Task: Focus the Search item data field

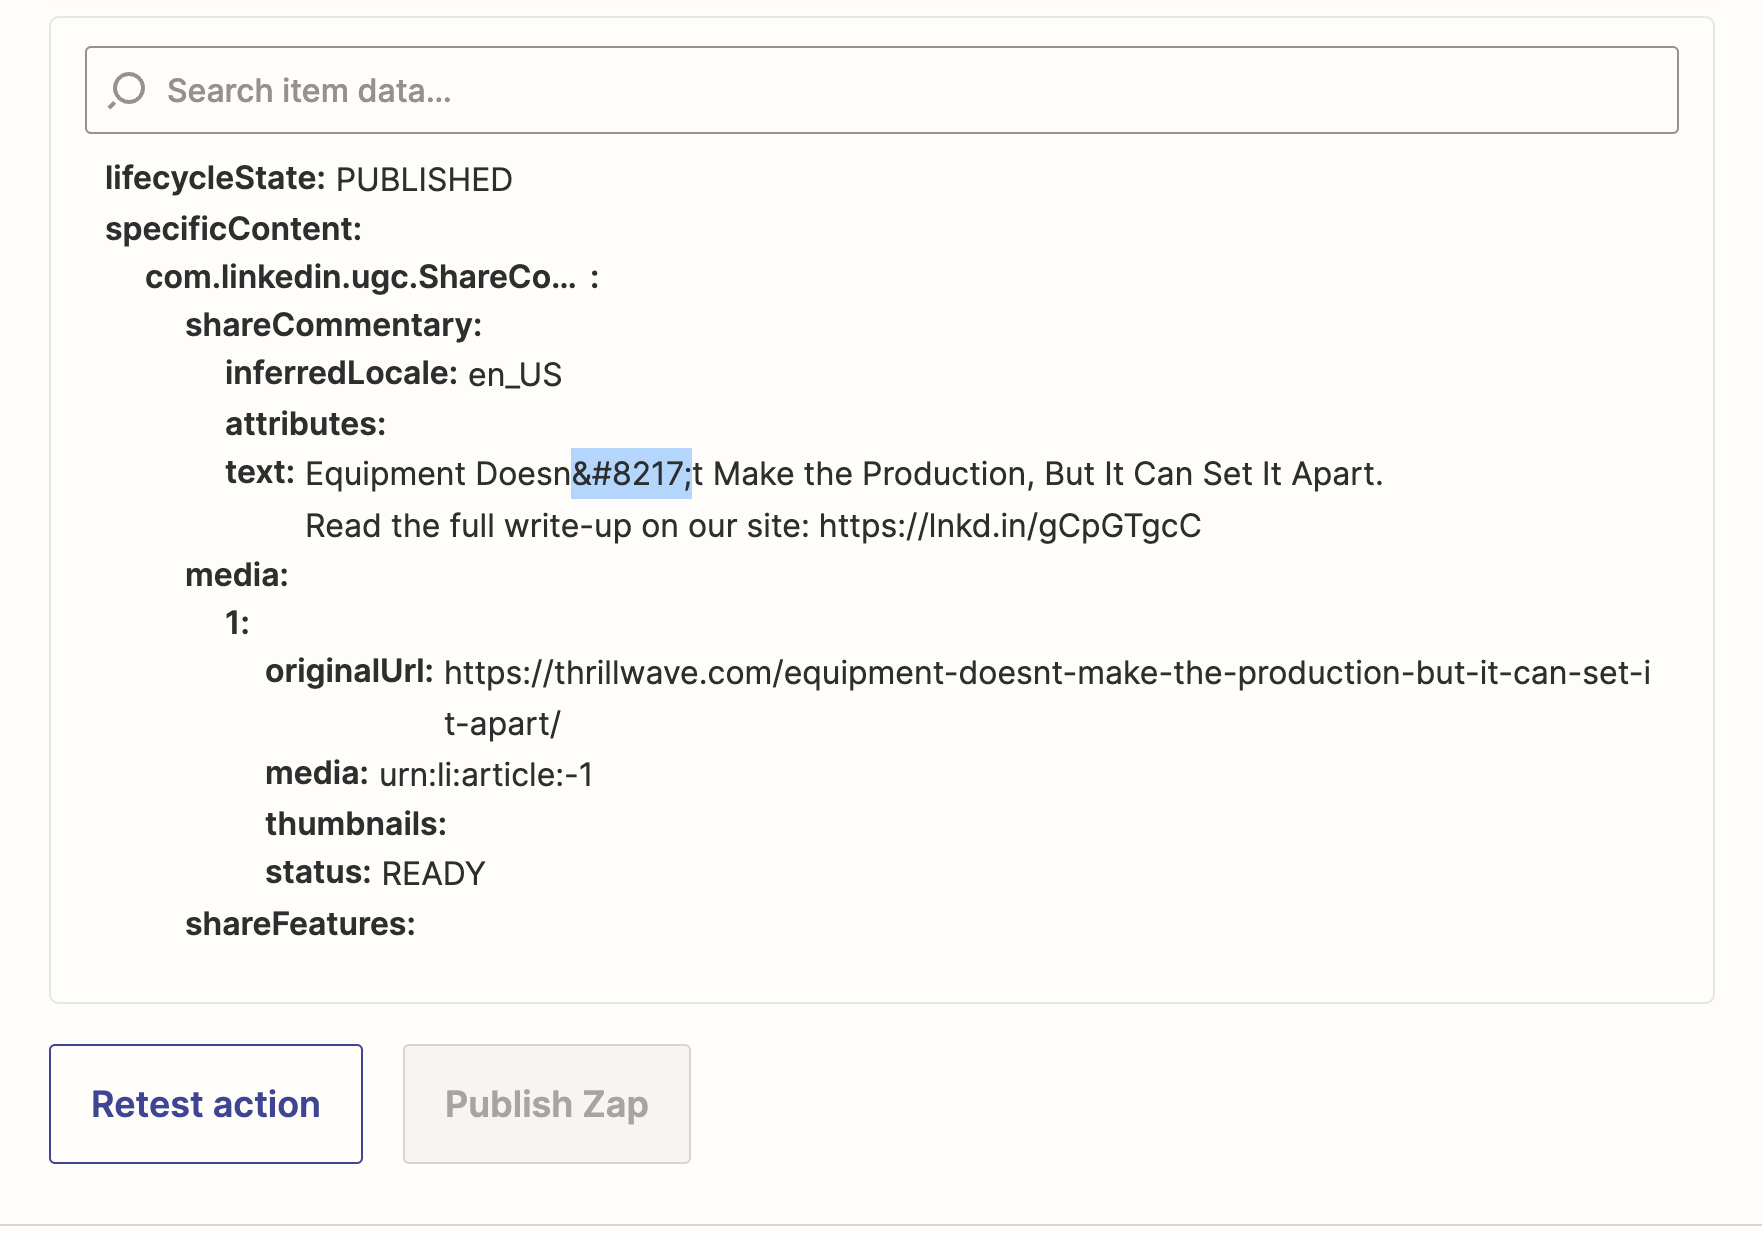Action: pos(881,90)
